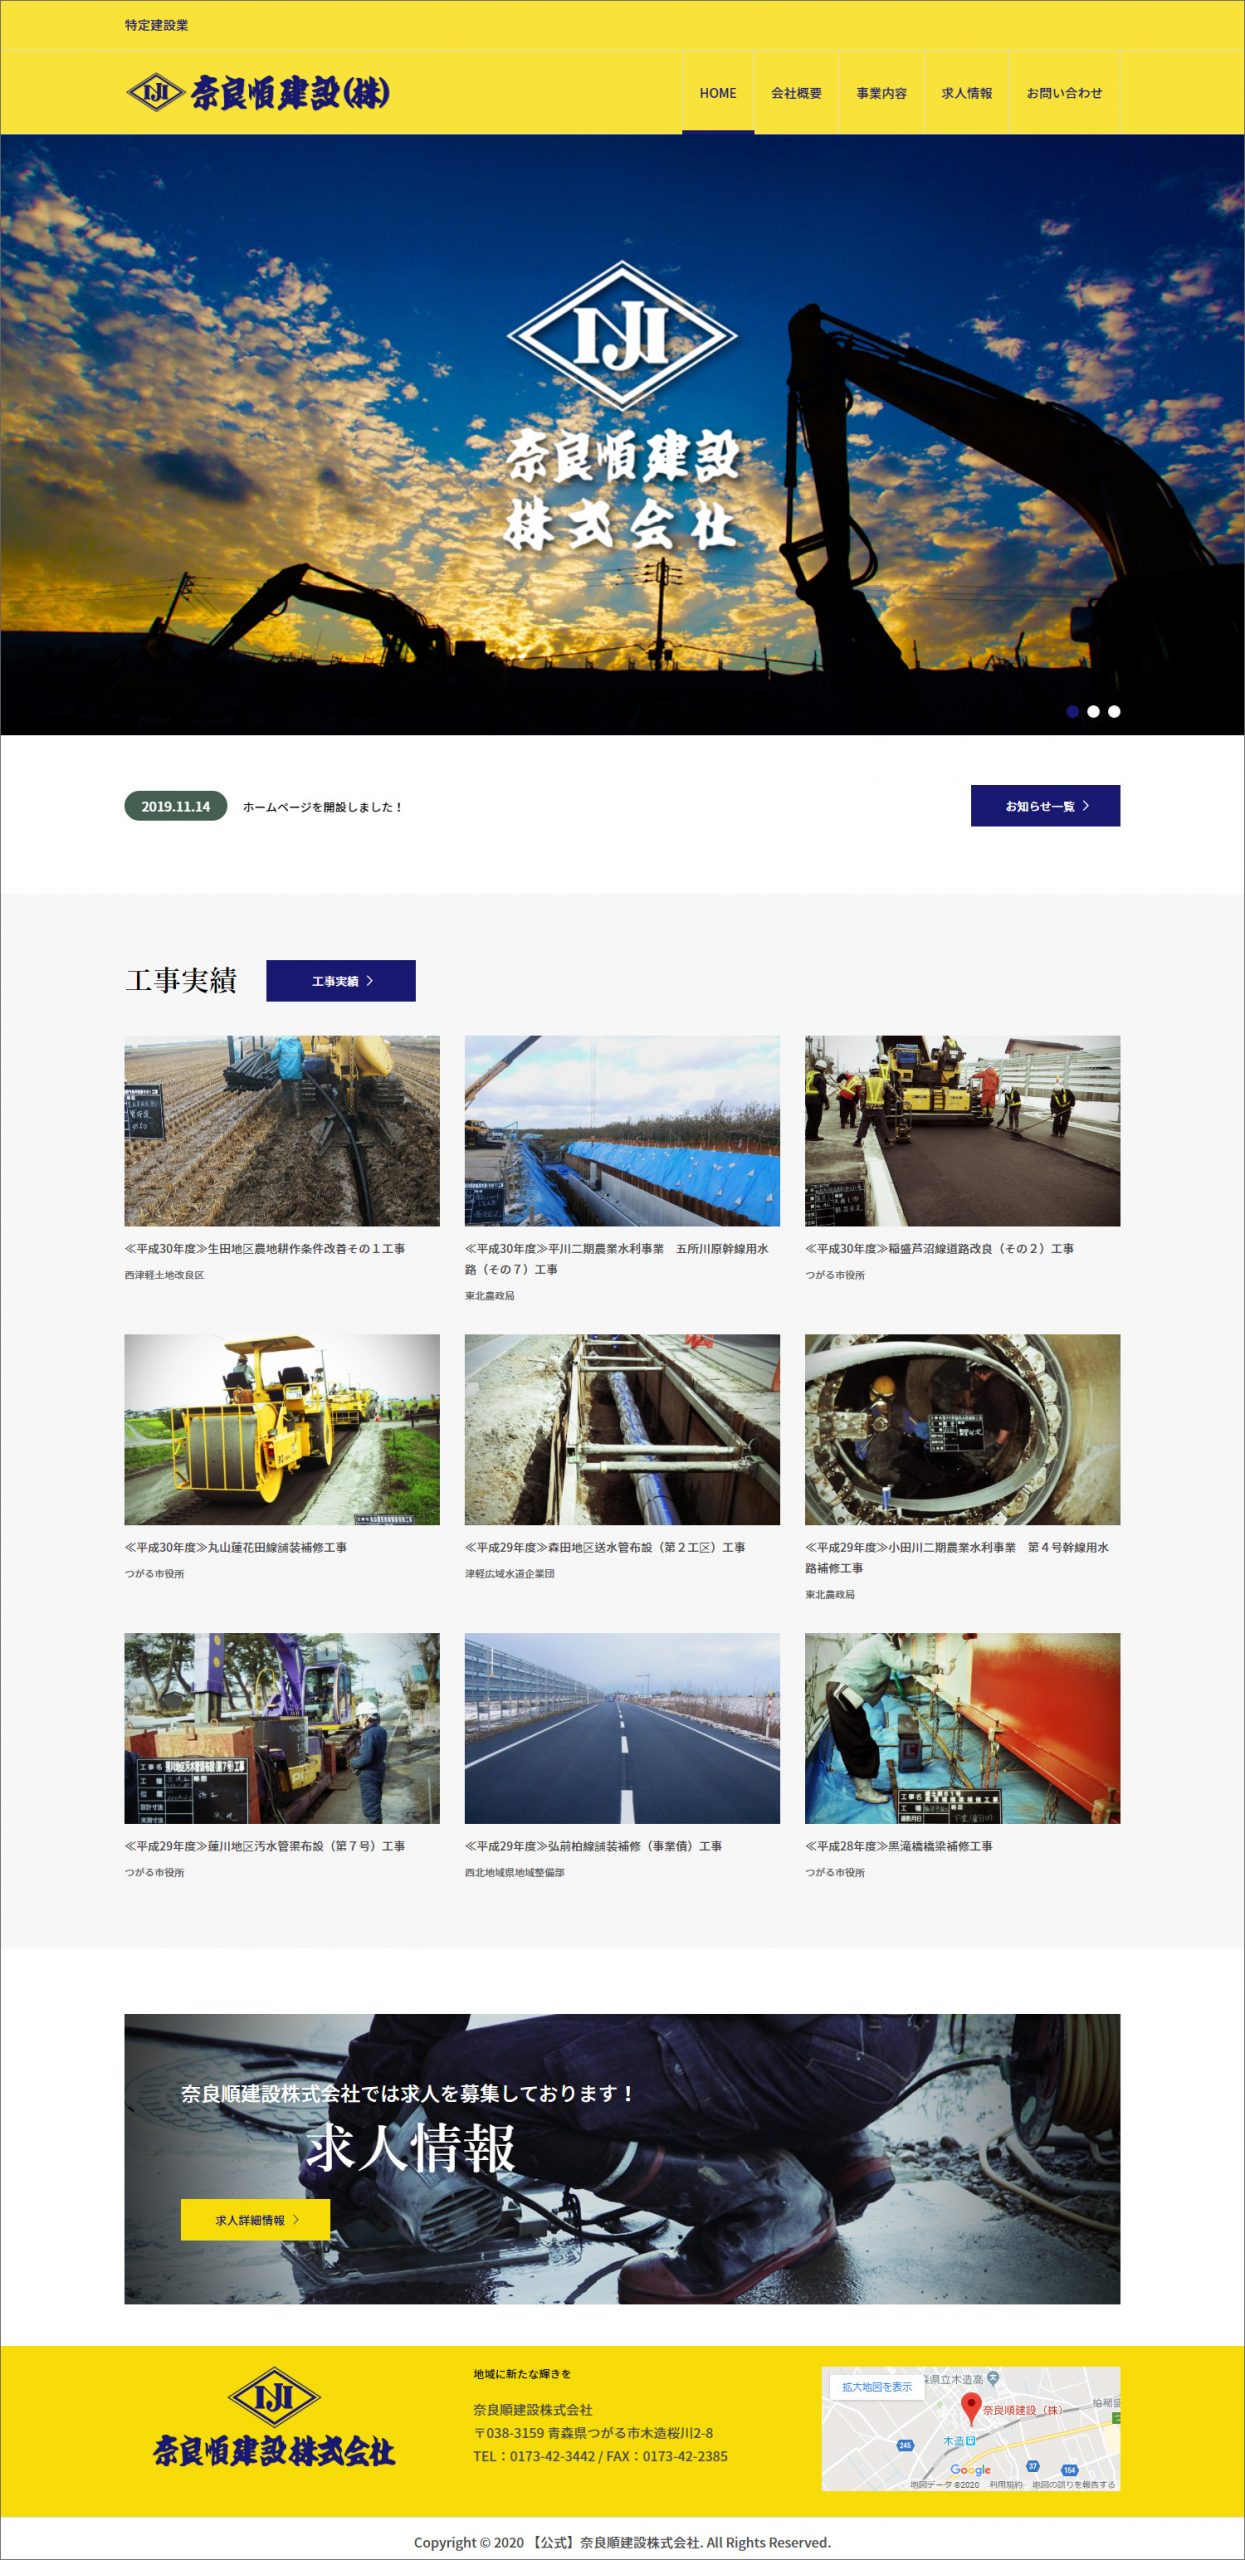Screen dimensions: 1245x2560
Task: Click the お知らせ一覧 button
Action: point(1045,806)
